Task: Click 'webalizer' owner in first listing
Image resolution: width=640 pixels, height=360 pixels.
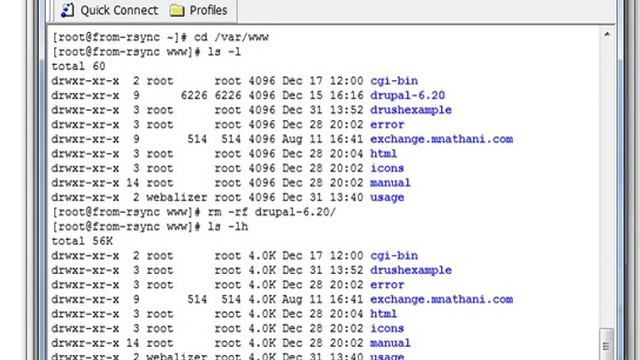Action: tap(177, 198)
